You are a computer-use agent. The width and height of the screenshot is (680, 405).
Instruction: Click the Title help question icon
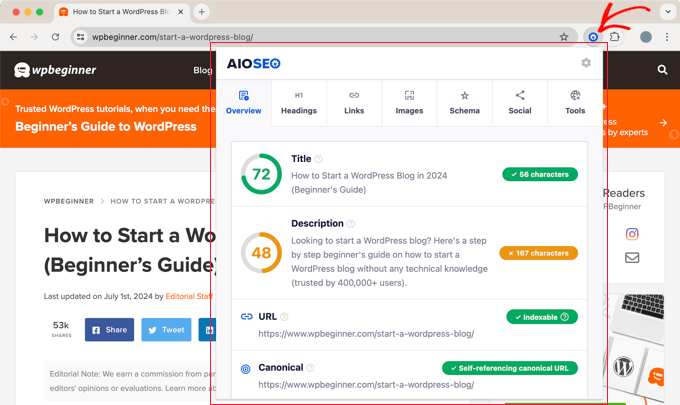(x=318, y=159)
